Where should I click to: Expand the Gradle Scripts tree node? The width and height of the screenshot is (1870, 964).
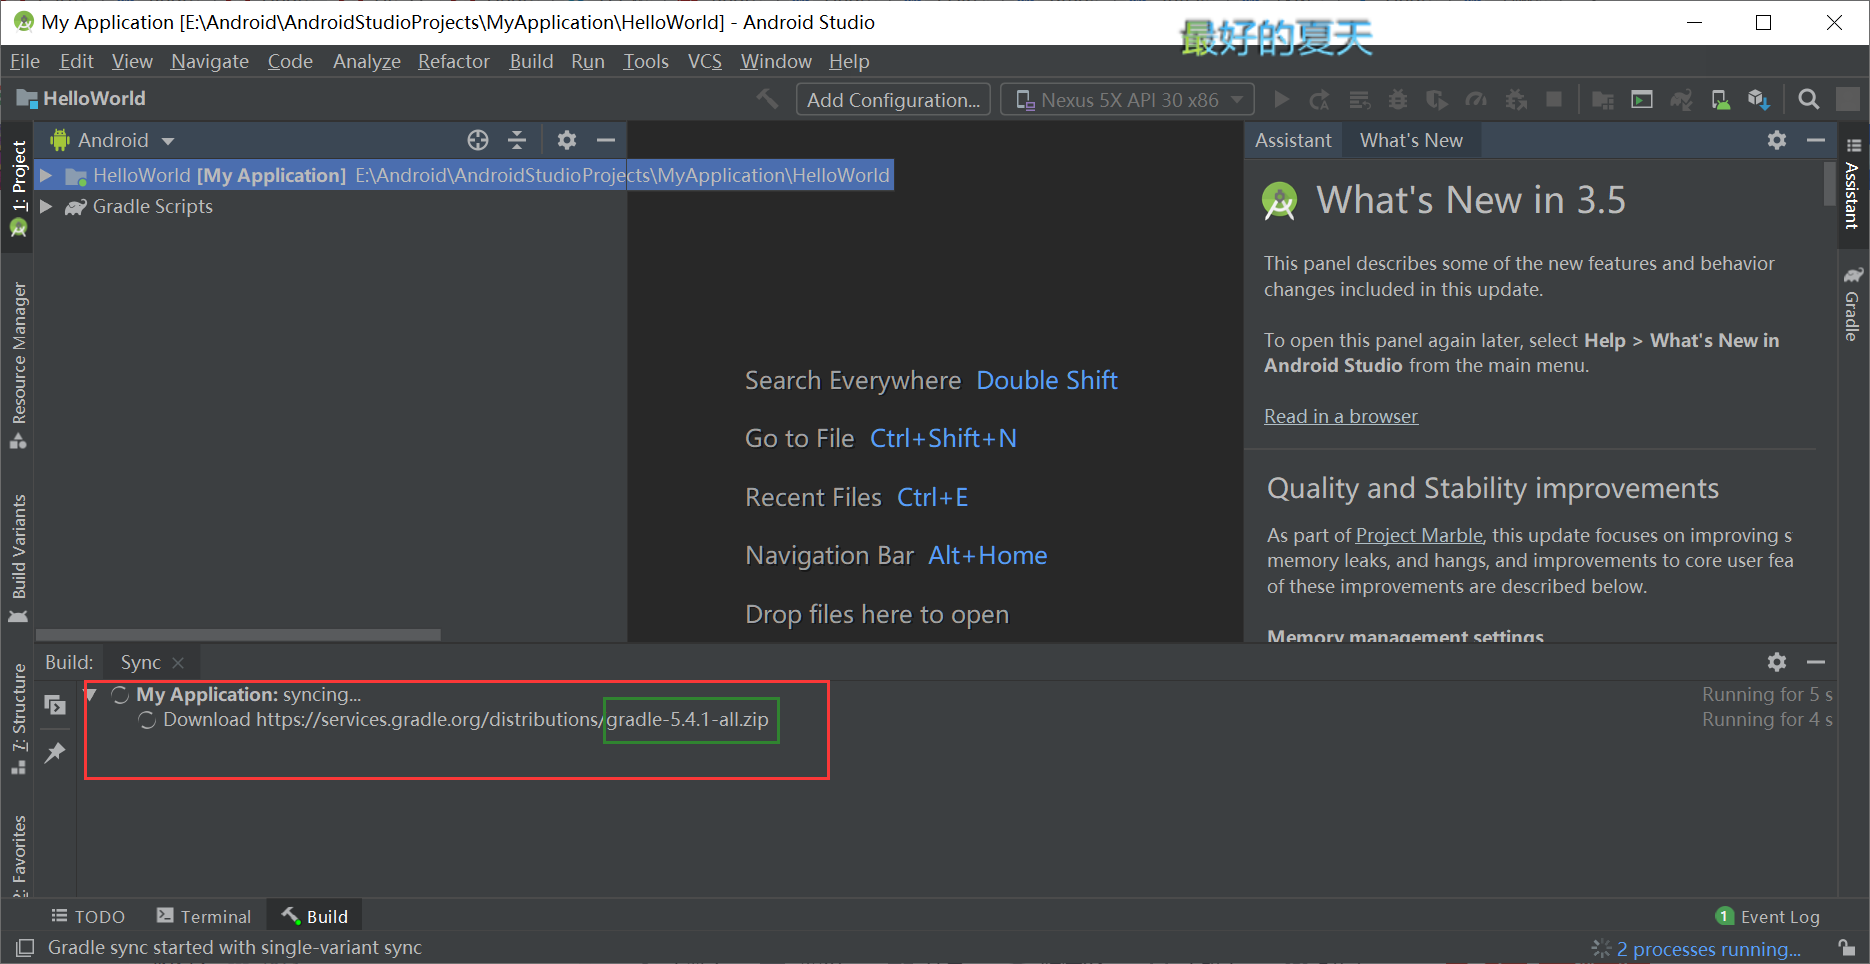click(46, 207)
